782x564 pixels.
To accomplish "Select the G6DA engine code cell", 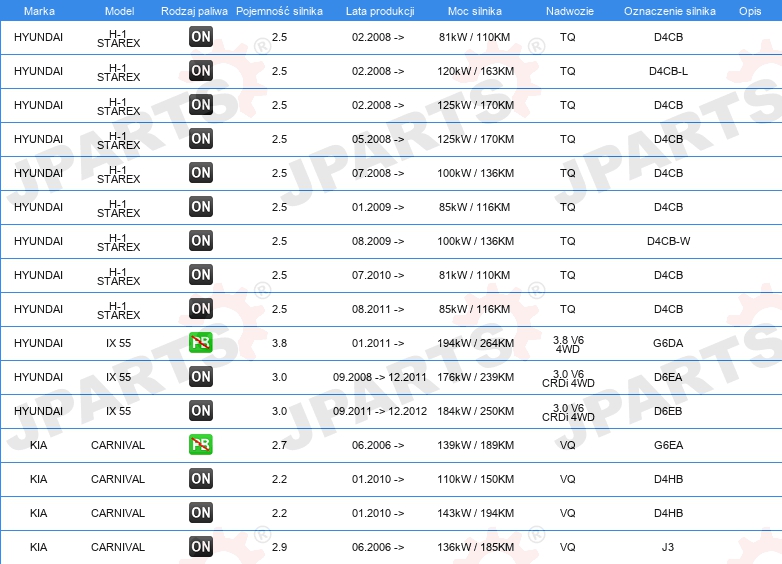I will click(668, 343).
